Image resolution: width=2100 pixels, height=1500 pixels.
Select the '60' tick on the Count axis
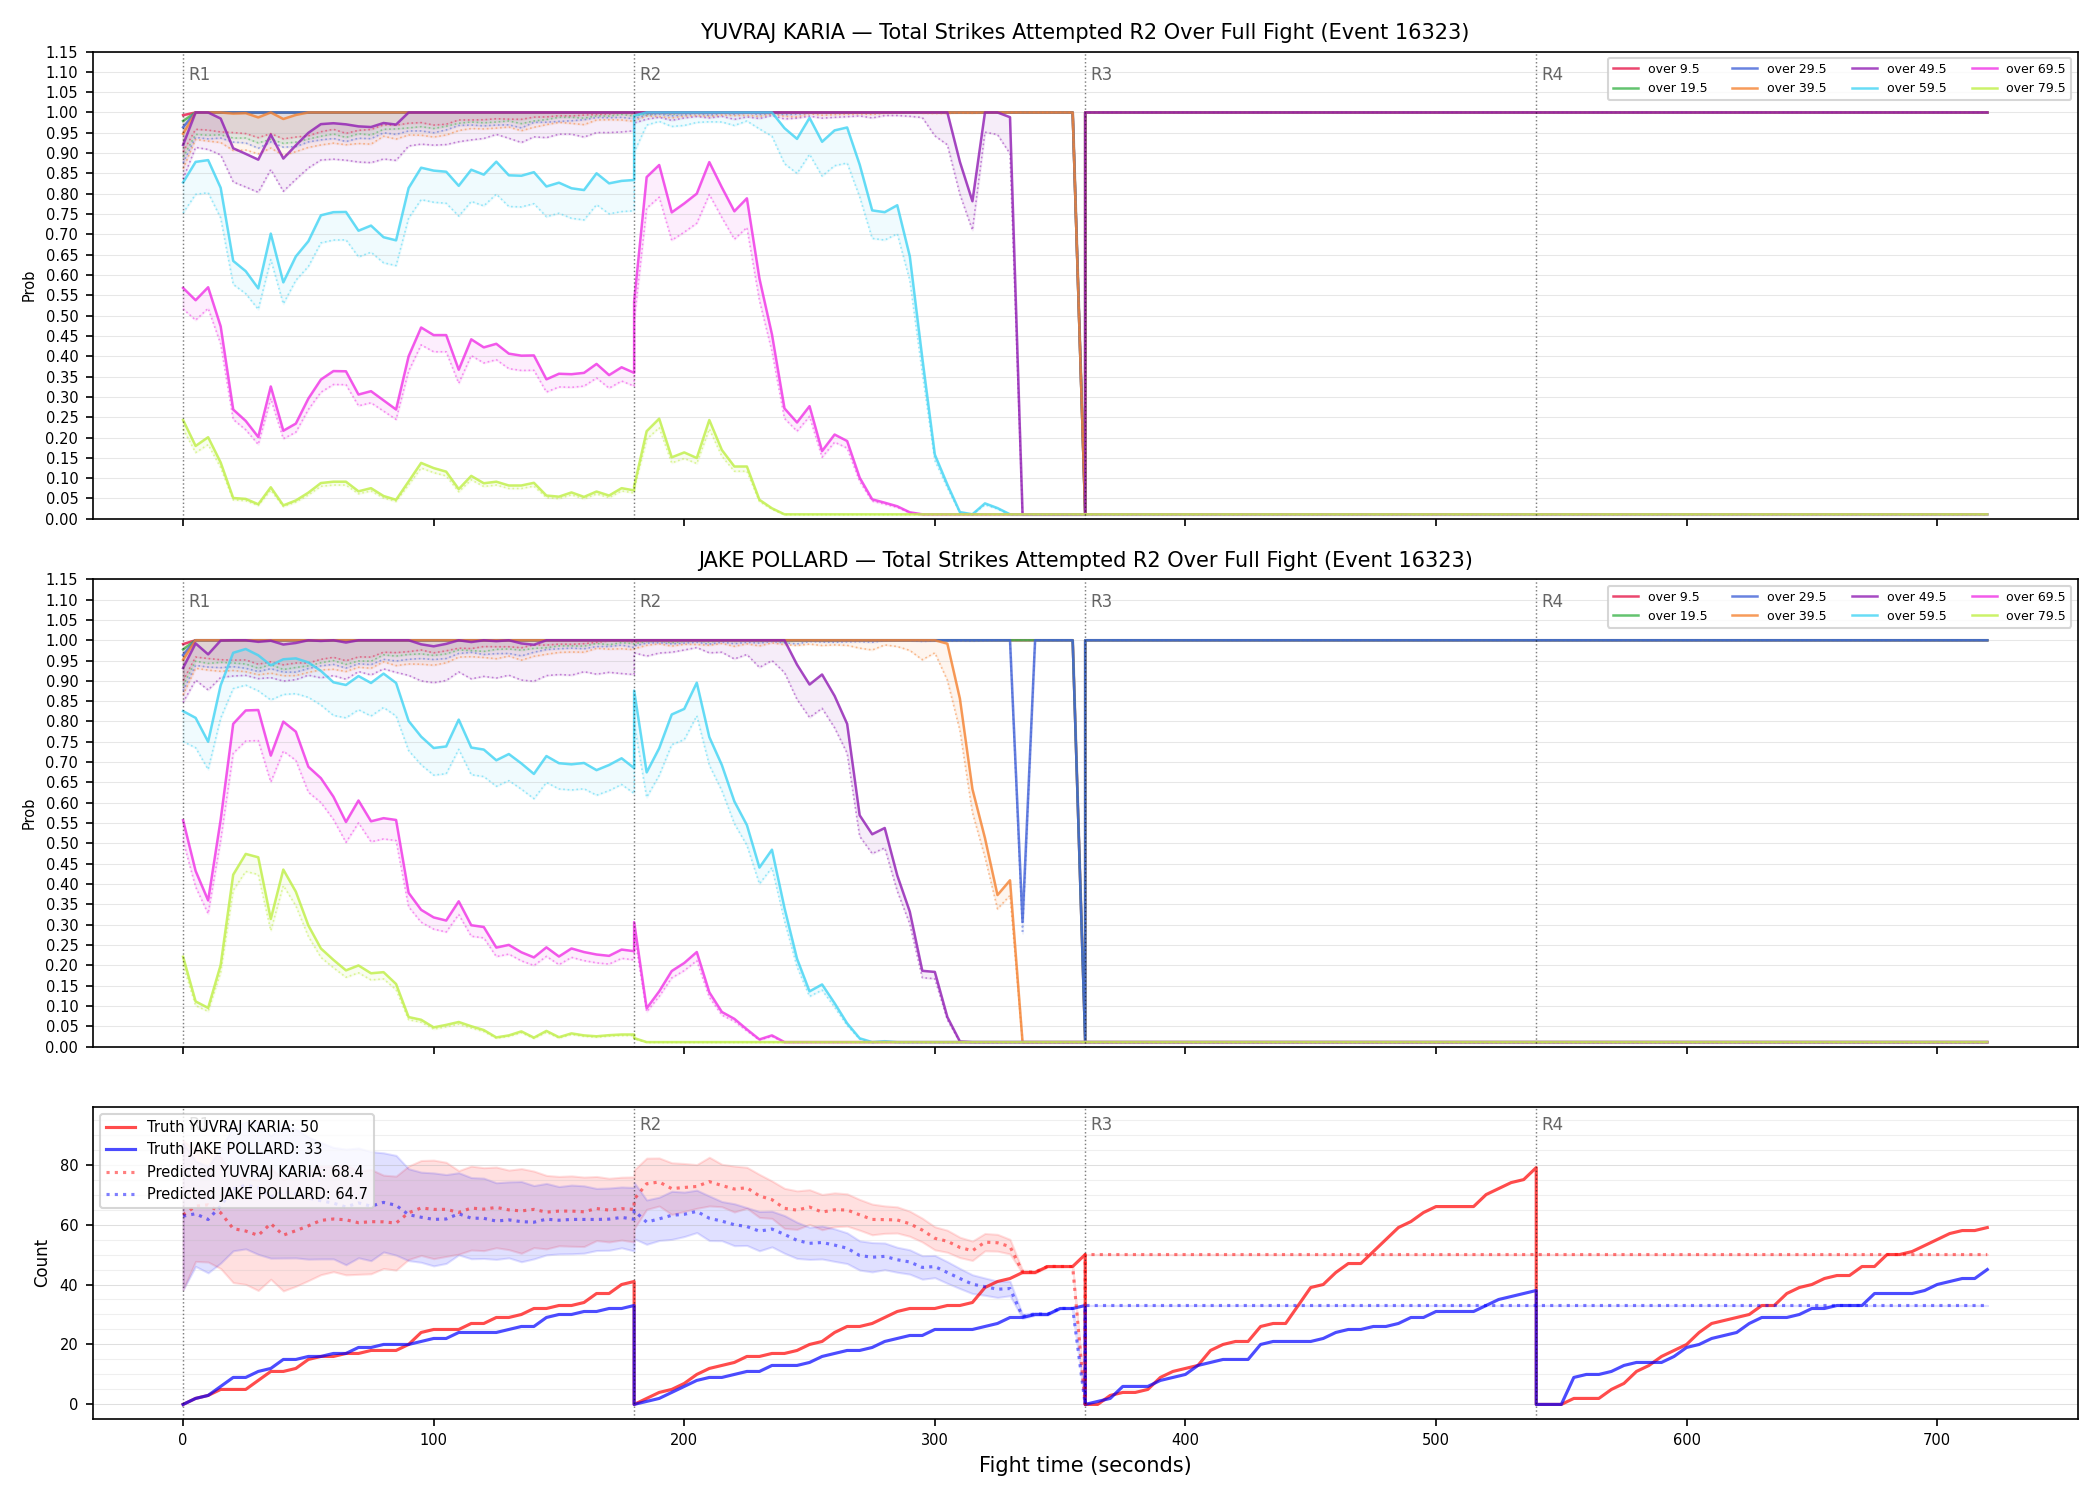pos(69,1225)
